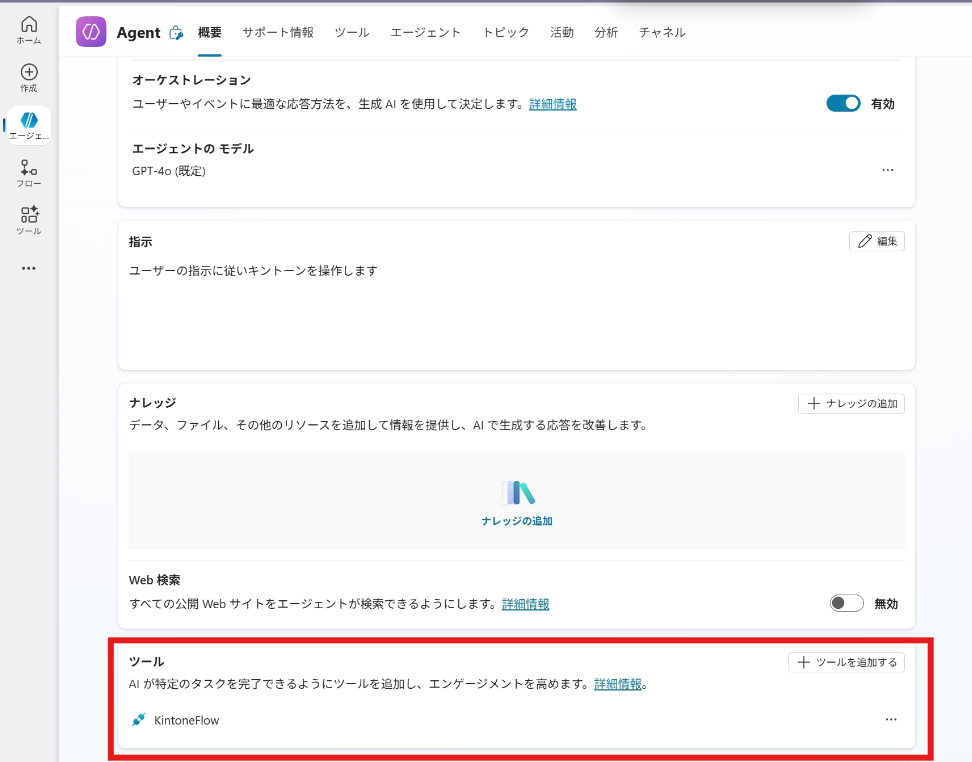Switch to the トピック tab
Screen dimensions: 972x762
[505, 32]
